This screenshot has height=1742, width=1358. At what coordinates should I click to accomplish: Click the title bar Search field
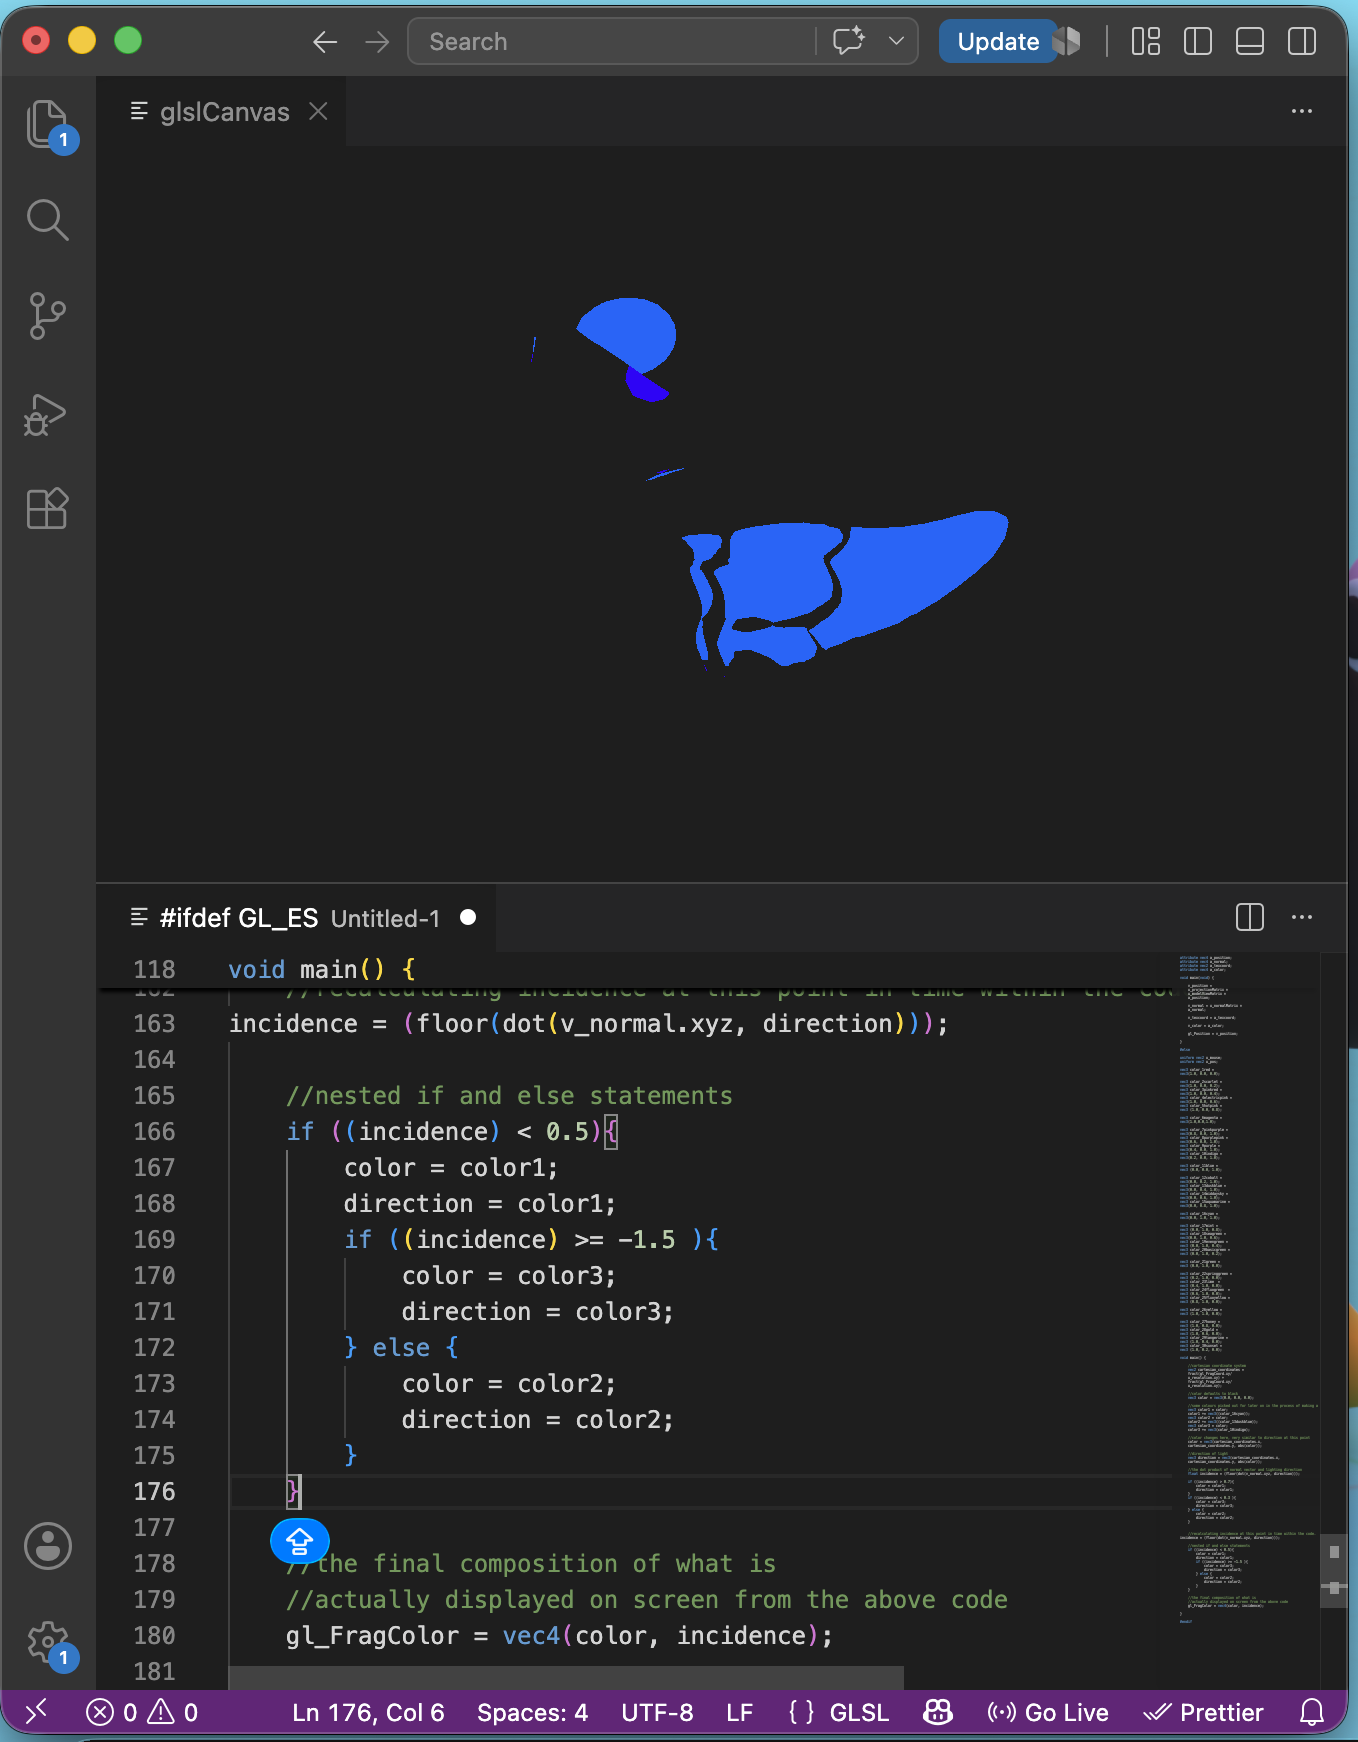[612, 42]
